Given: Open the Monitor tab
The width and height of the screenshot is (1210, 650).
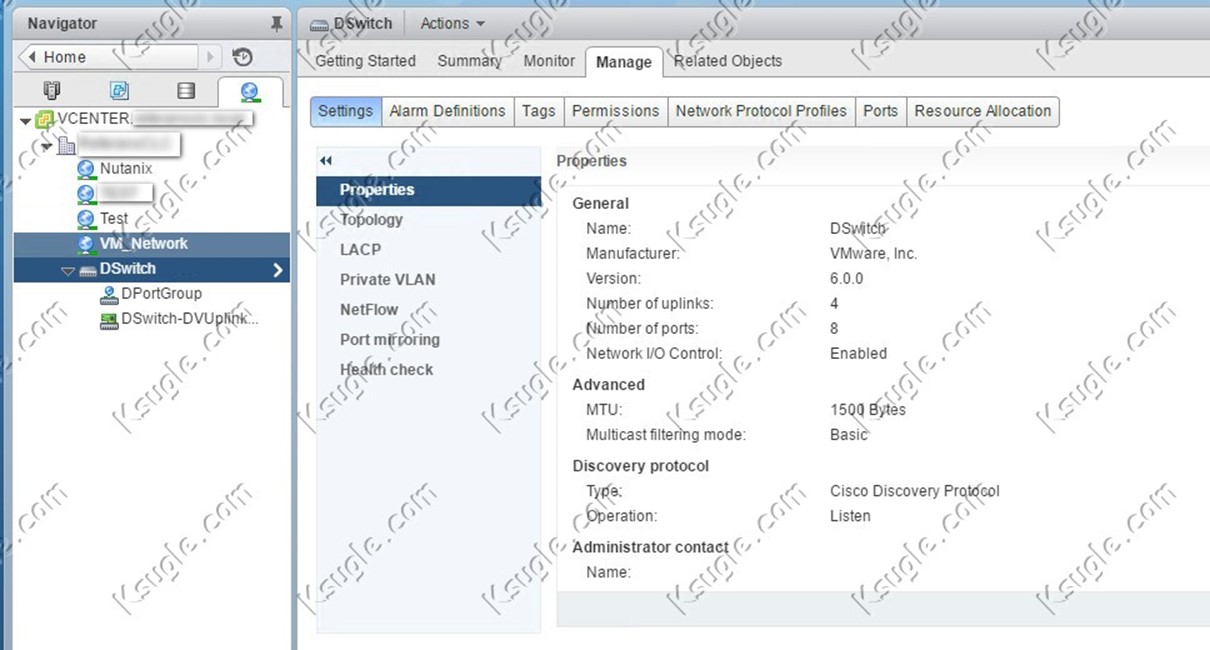Looking at the screenshot, I should pyautogui.click(x=549, y=61).
